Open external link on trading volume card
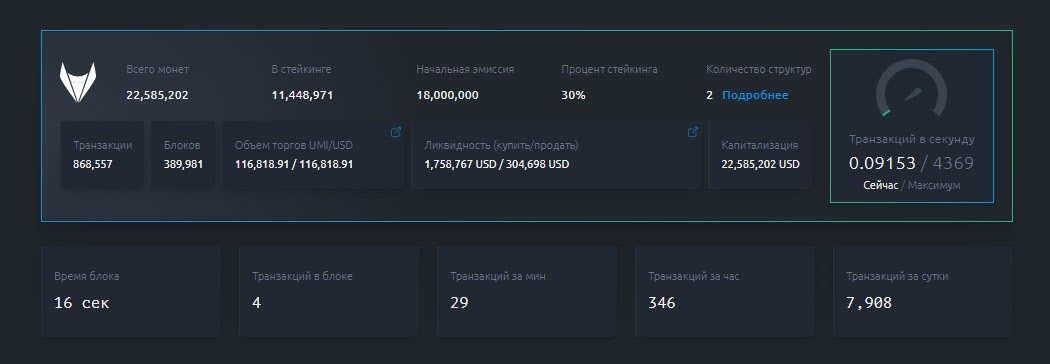Image resolution: width=1050 pixels, height=364 pixels. coord(396,132)
